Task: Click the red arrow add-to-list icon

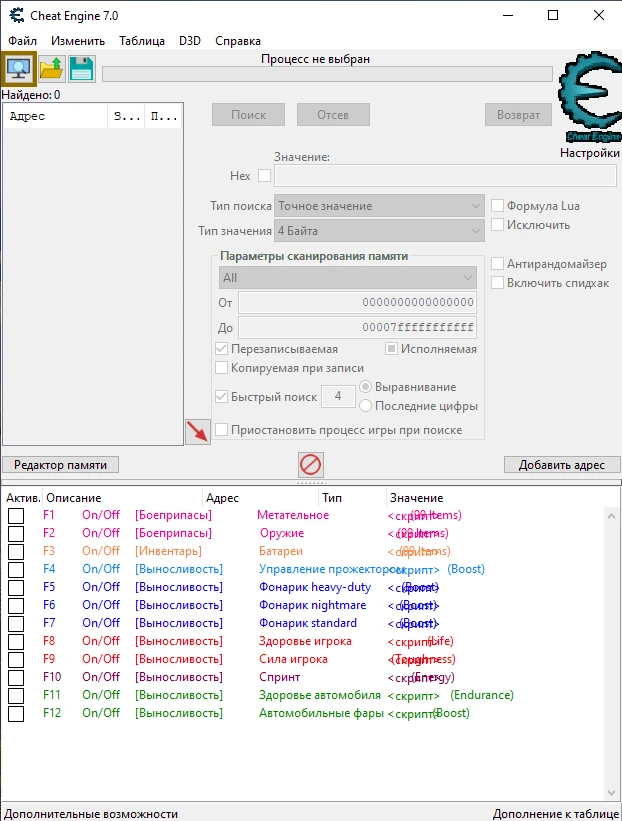Action: (198, 432)
